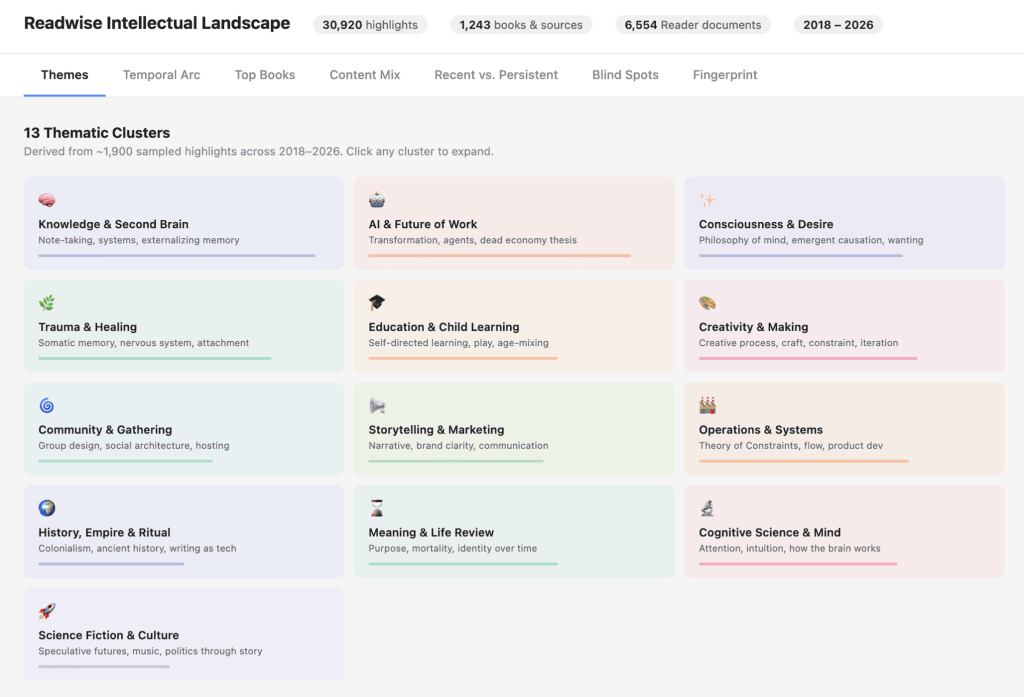The height and width of the screenshot is (697, 1024).
Task: Open the Recent vs. Persistent tab
Action: click(496, 75)
